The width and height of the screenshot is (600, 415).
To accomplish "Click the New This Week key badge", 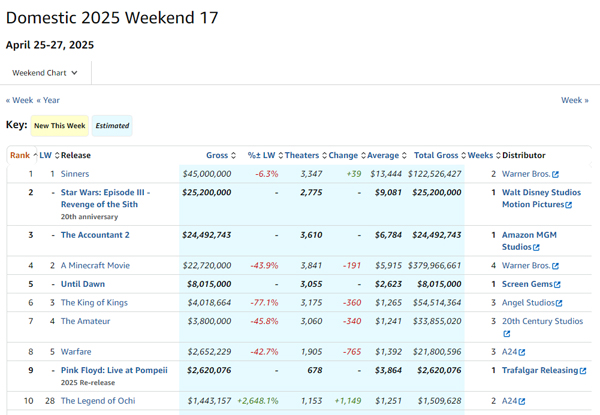I will [60, 126].
